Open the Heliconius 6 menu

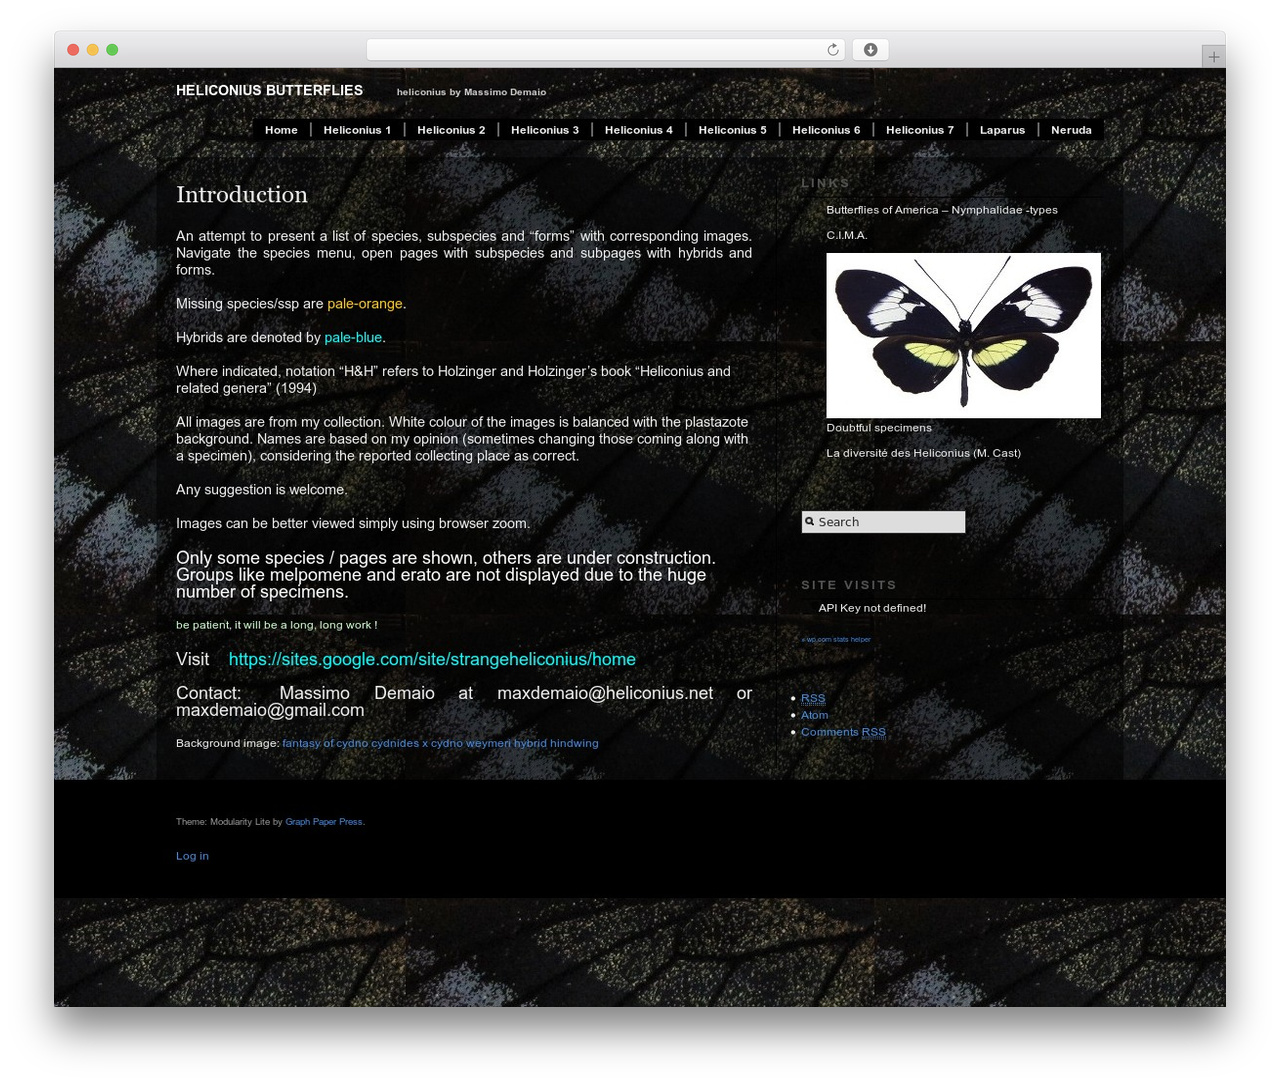(826, 130)
